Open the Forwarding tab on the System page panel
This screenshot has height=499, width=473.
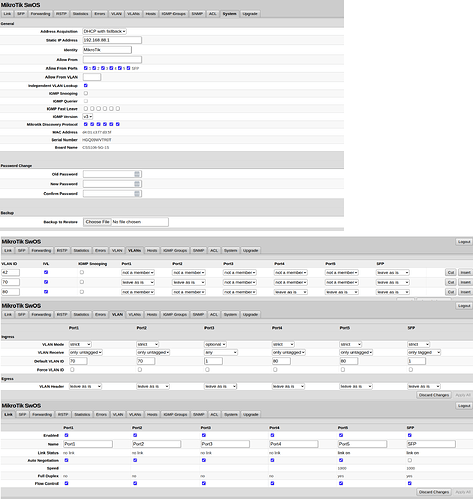click(x=40, y=14)
